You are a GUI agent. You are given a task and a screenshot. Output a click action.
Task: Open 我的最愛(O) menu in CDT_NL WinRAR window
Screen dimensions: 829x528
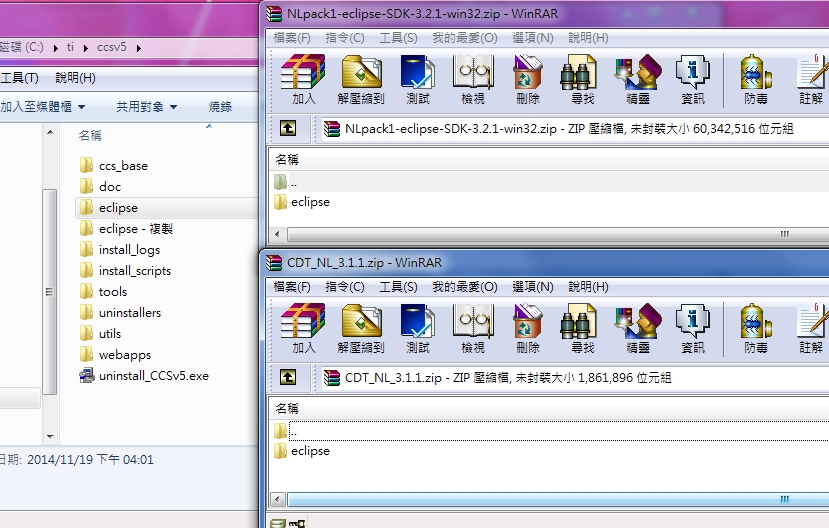click(465, 287)
